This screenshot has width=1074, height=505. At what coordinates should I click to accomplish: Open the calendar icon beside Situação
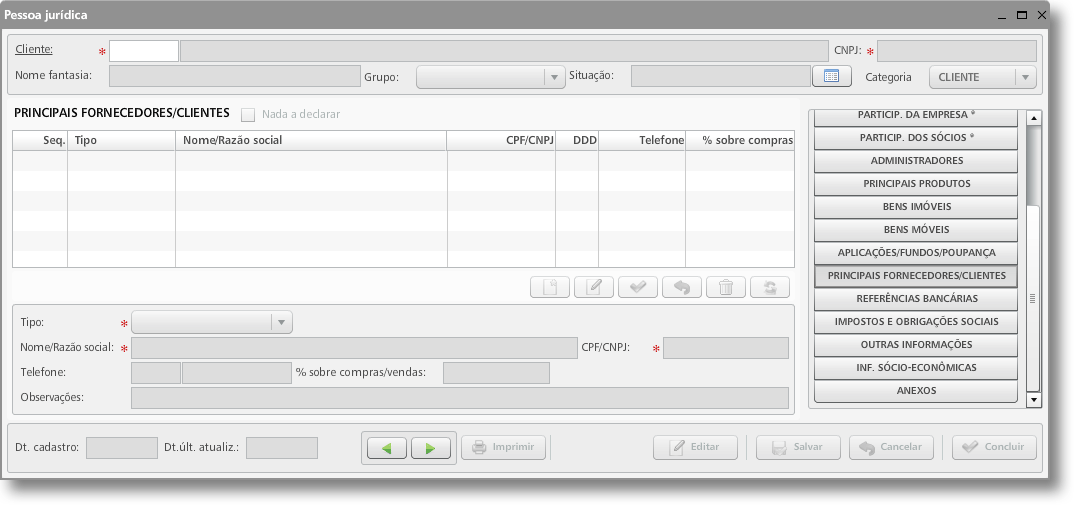[832, 76]
